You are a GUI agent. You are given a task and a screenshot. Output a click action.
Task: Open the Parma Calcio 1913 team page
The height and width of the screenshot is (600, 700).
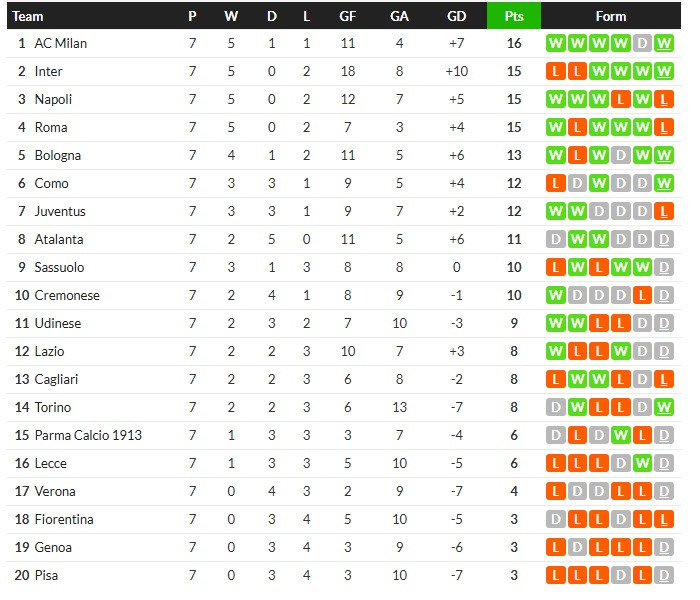click(x=88, y=436)
